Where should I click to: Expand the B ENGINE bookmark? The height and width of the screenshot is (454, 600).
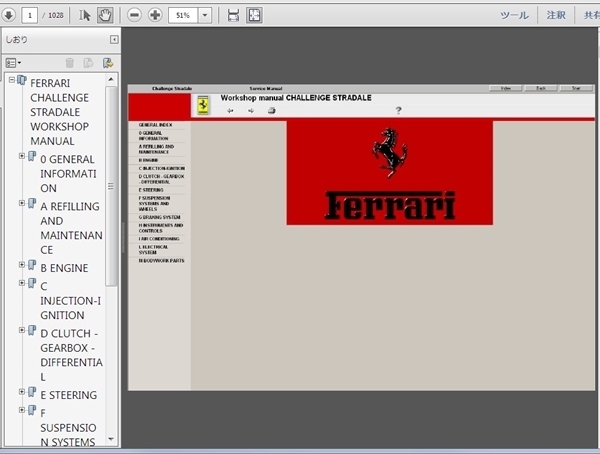pyautogui.click(x=22, y=265)
